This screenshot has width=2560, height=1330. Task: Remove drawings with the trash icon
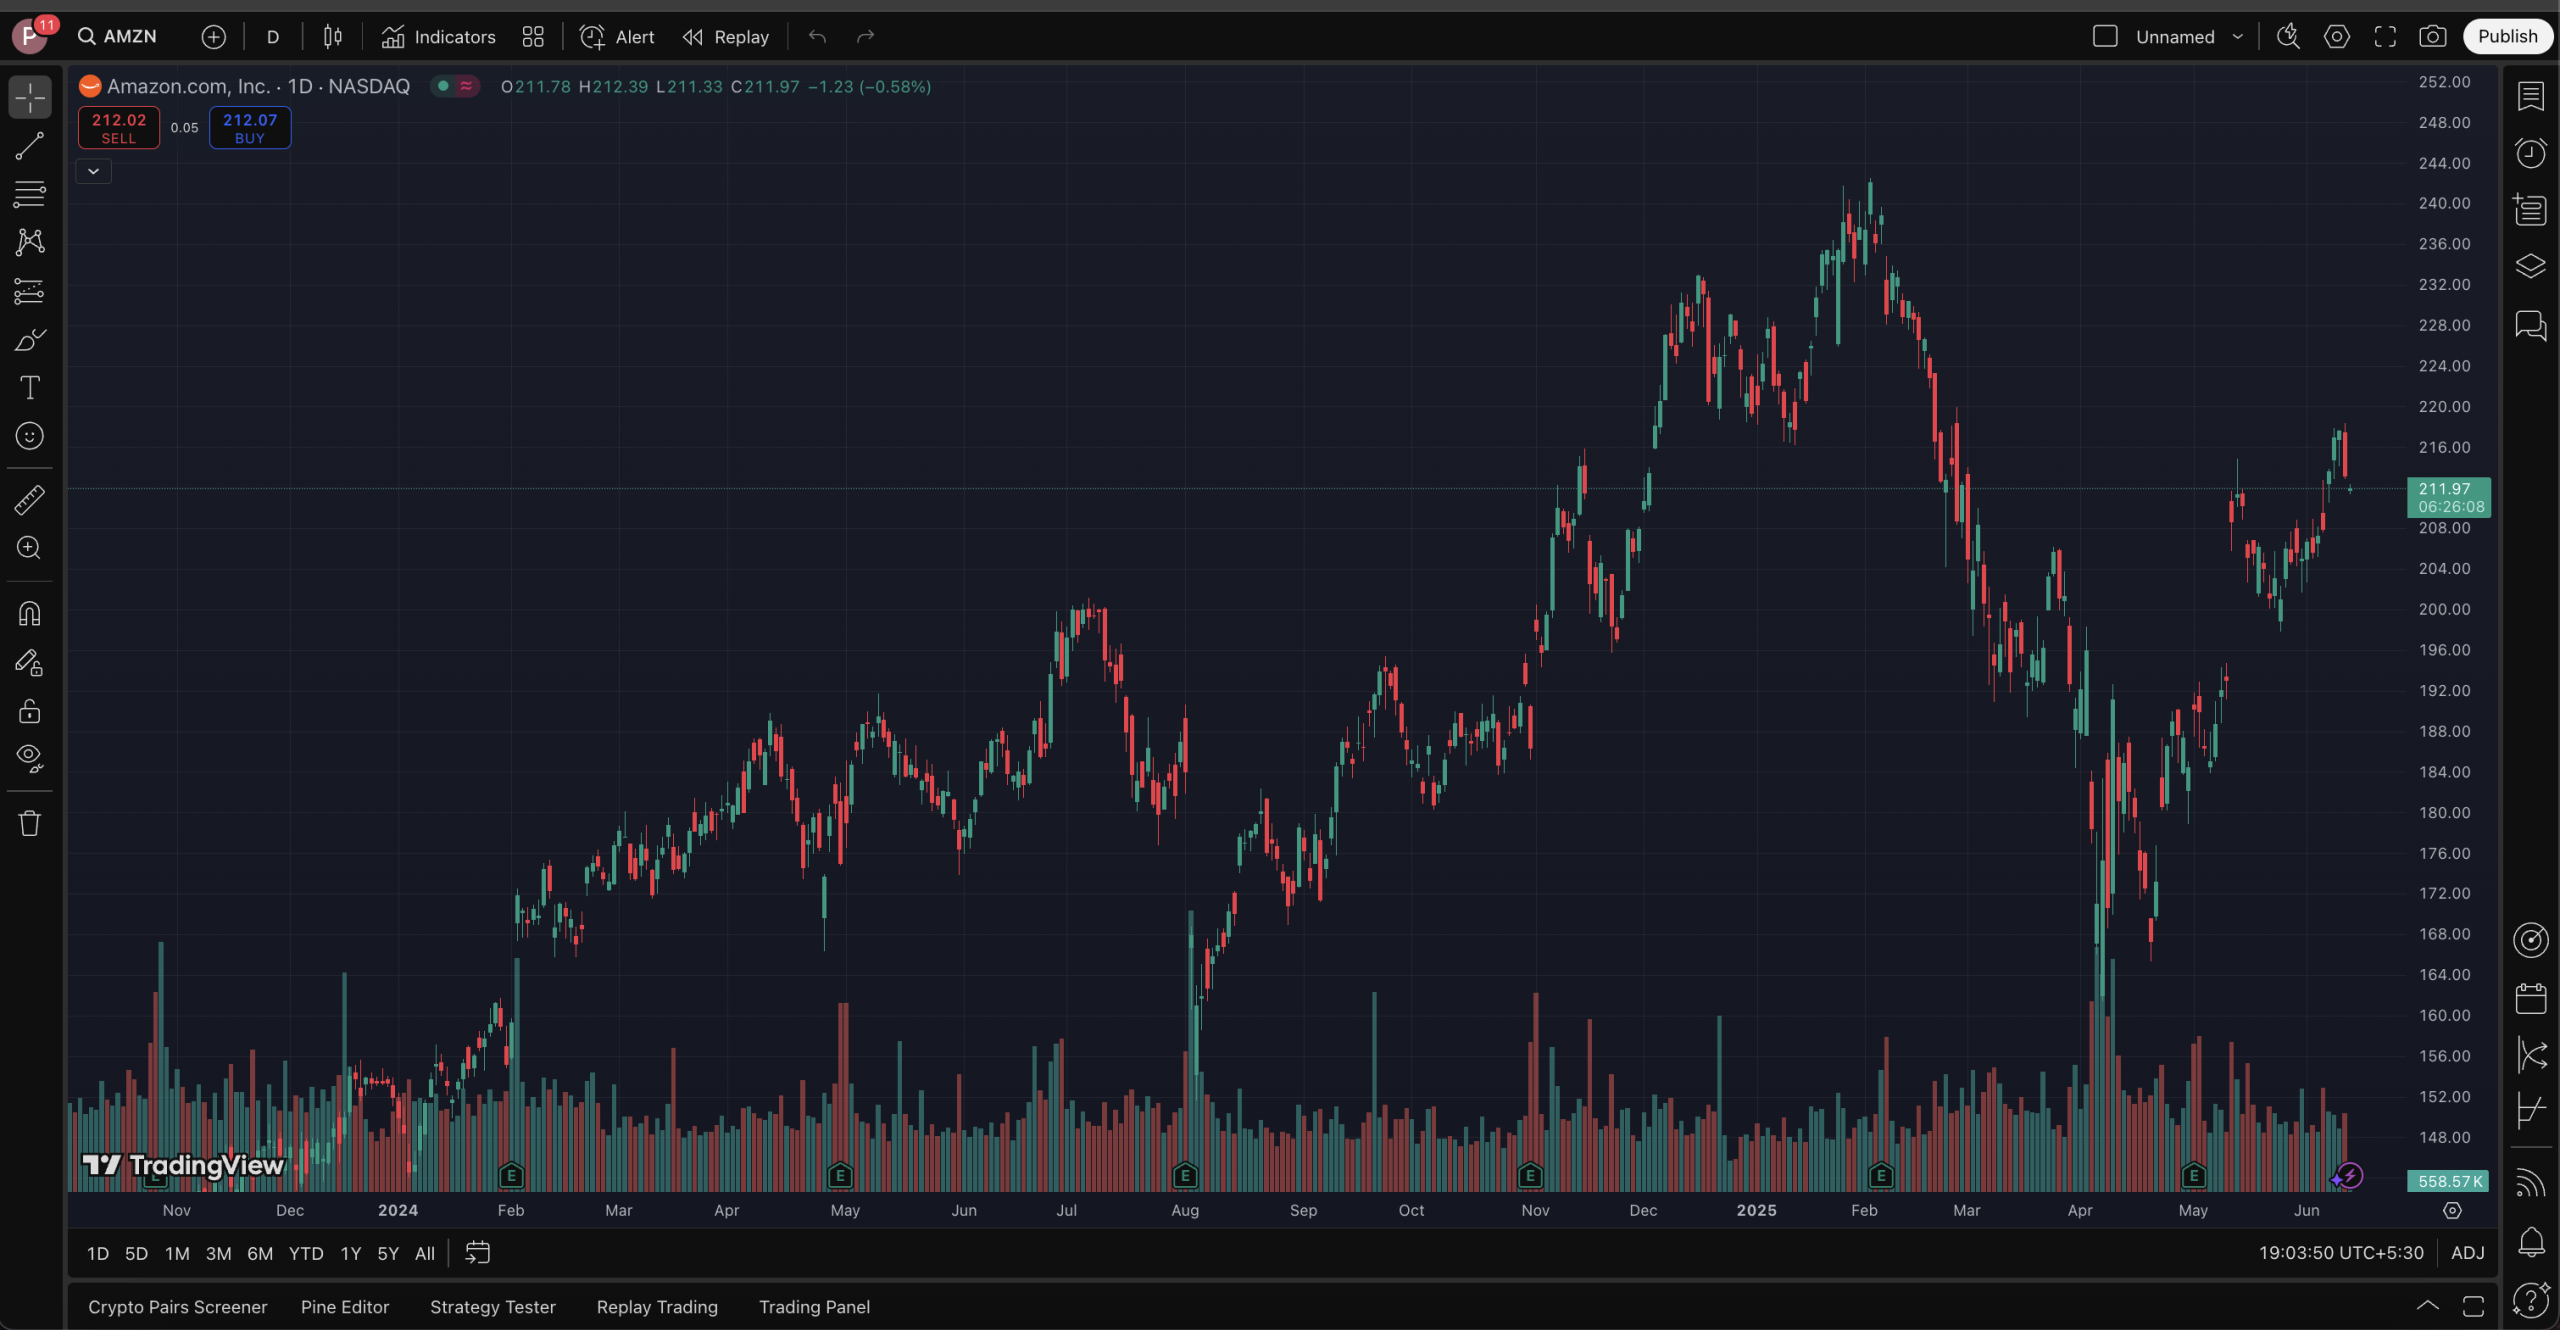pyautogui.click(x=30, y=823)
